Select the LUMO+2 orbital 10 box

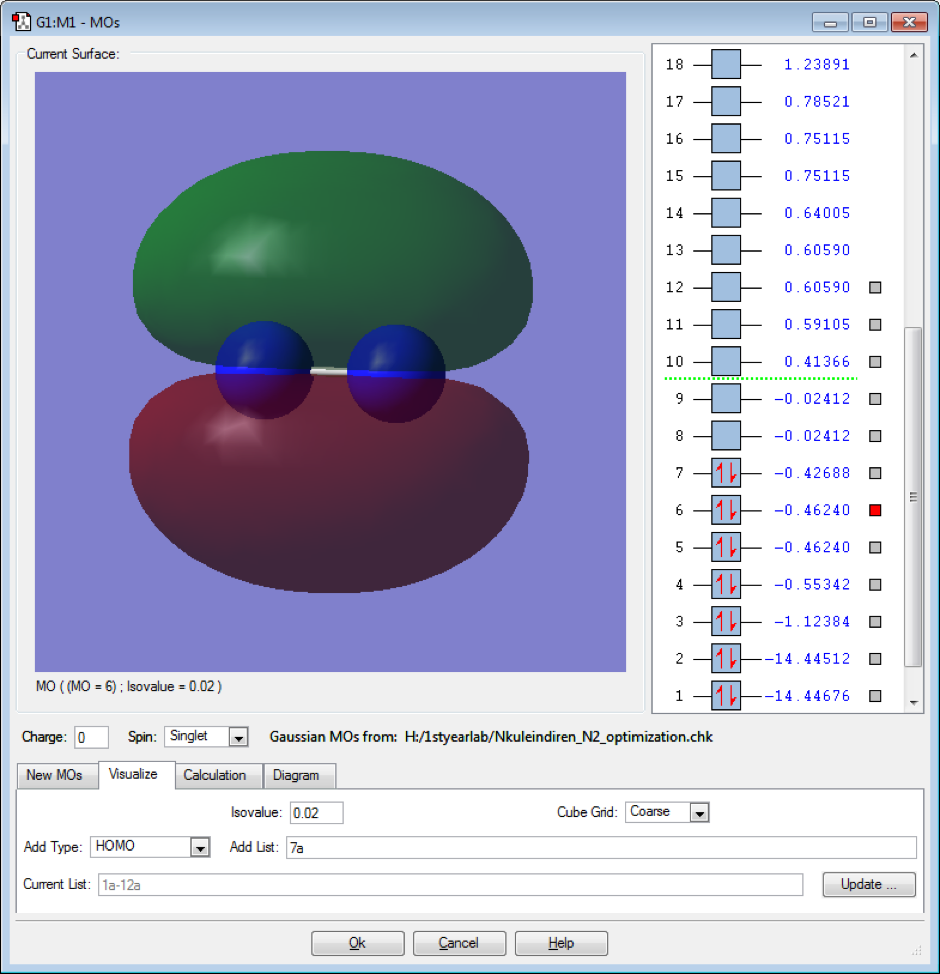726,362
